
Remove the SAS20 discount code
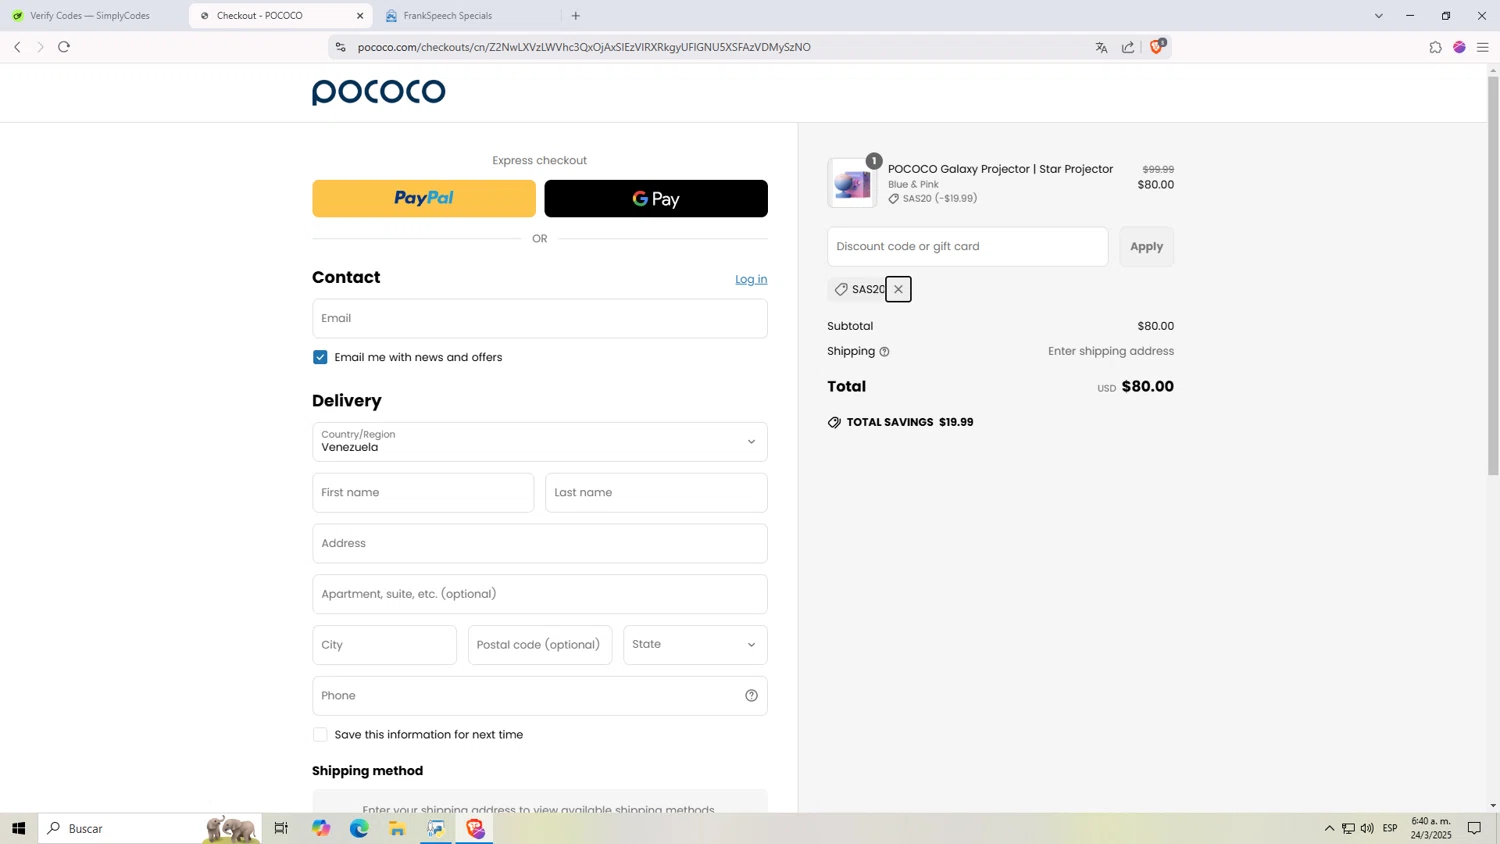(898, 289)
